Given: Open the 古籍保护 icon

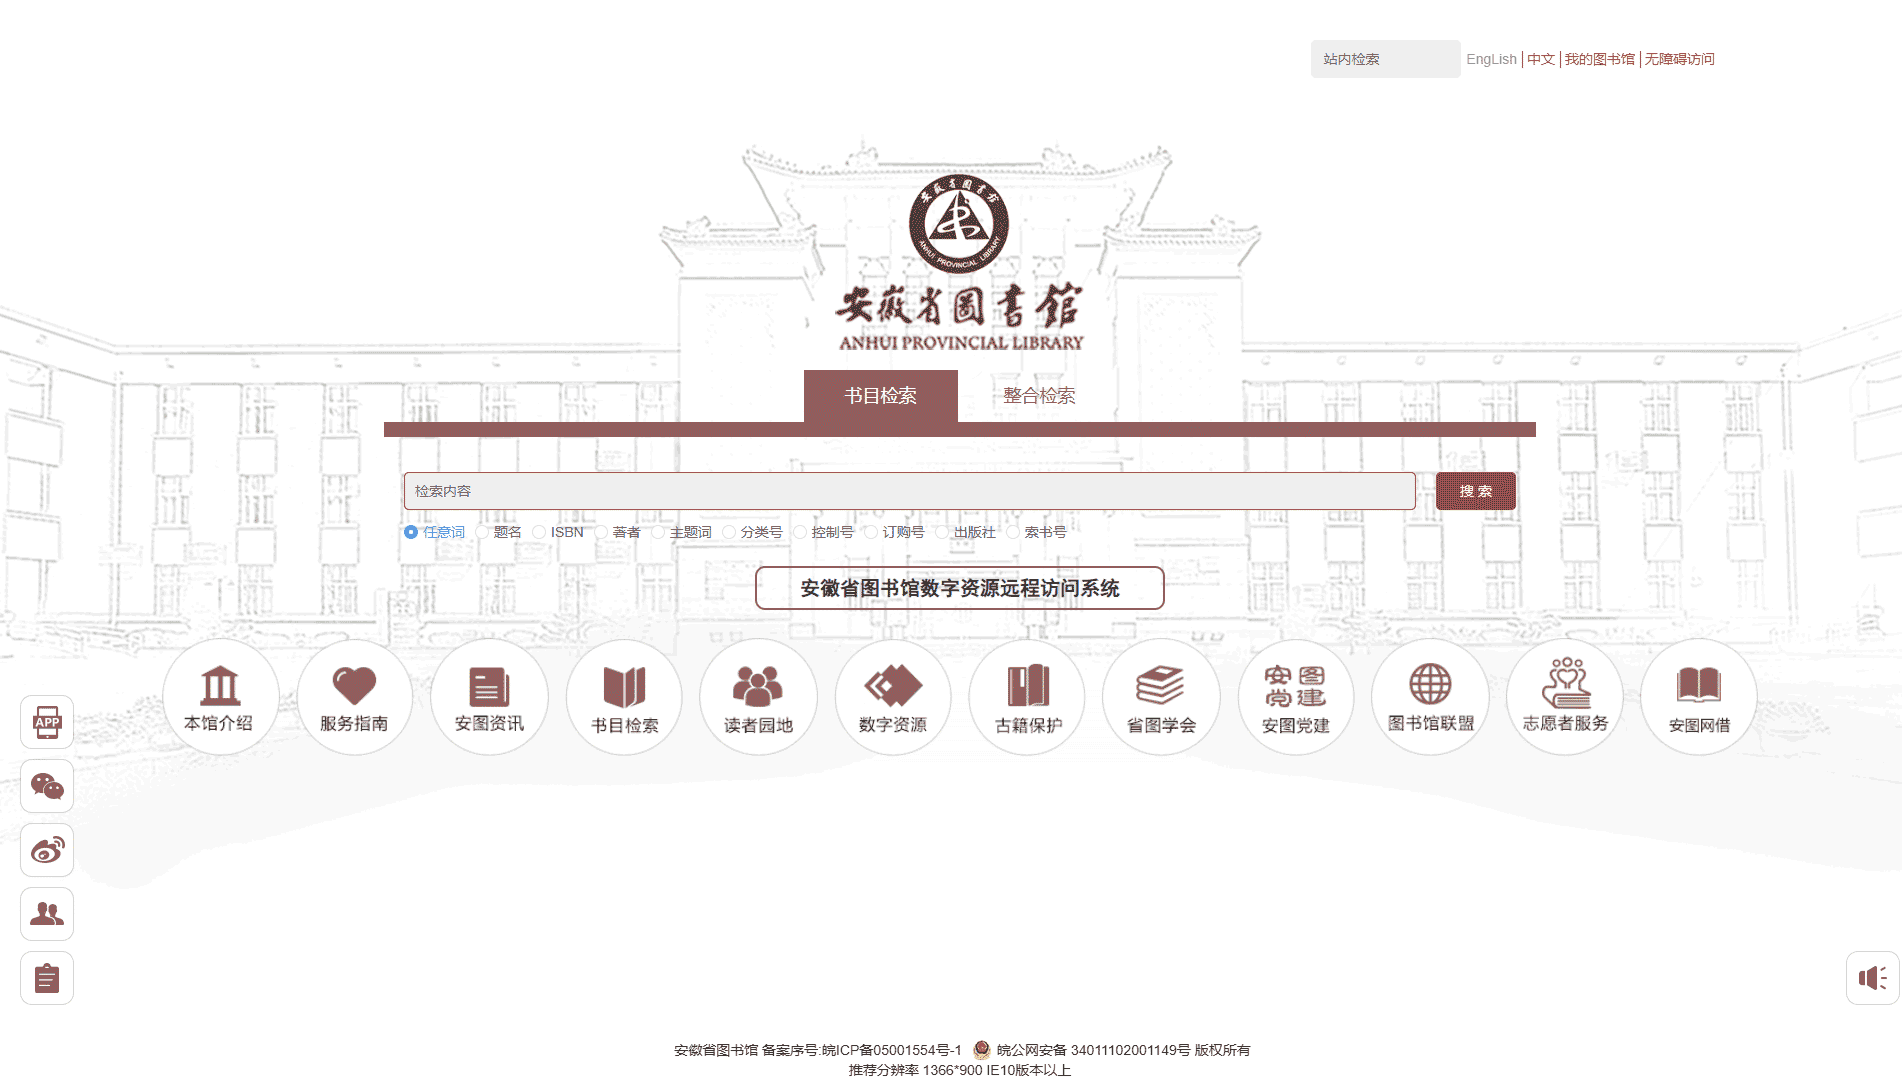Looking at the screenshot, I should pyautogui.click(x=1027, y=697).
